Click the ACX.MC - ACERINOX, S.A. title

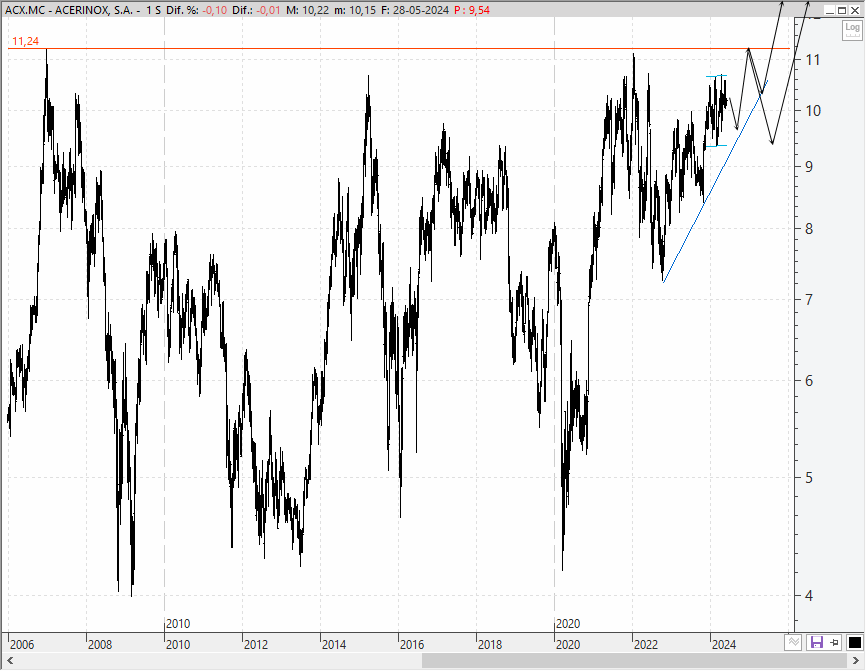[68, 10]
